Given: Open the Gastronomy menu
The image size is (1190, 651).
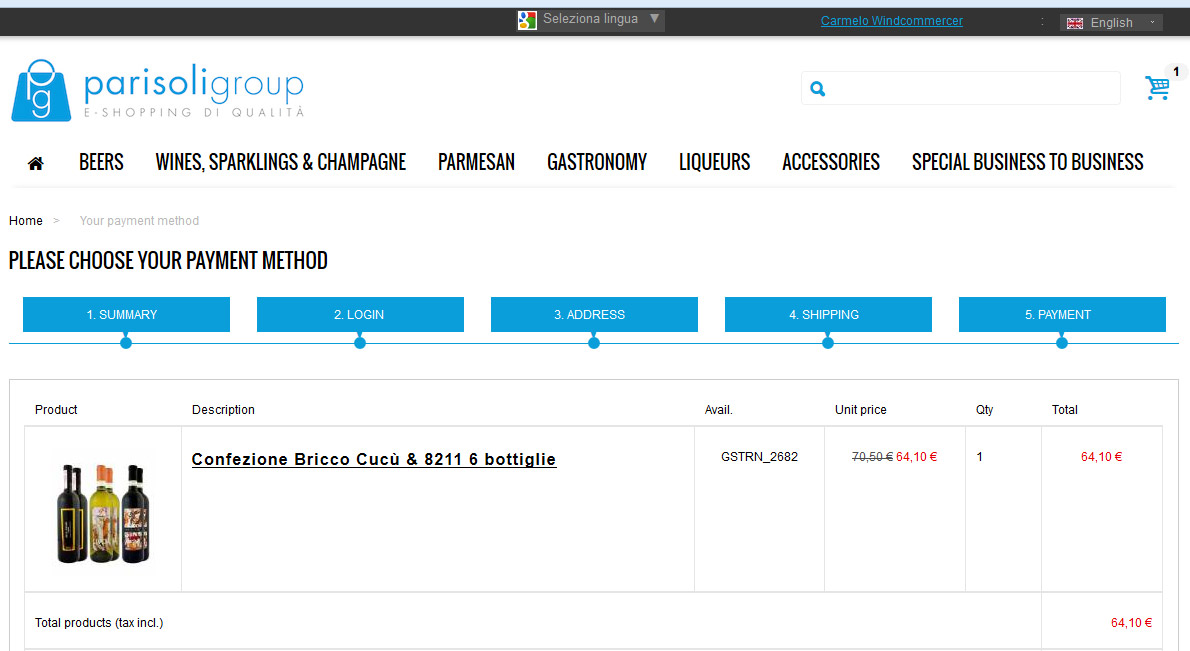Looking at the screenshot, I should tap(597, 162).
